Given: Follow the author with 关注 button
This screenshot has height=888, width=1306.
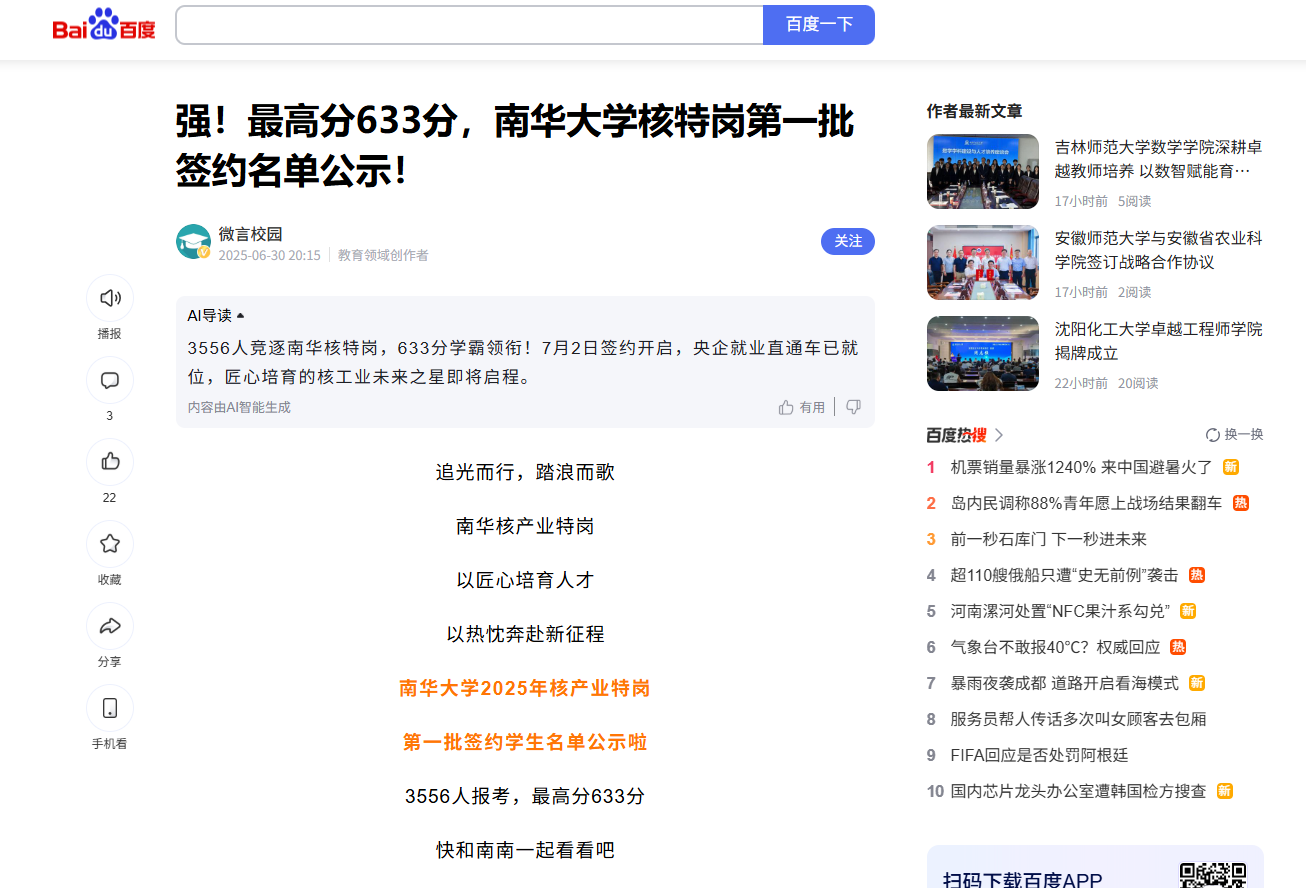Looking at the screenshot, I should coord(848,241).
